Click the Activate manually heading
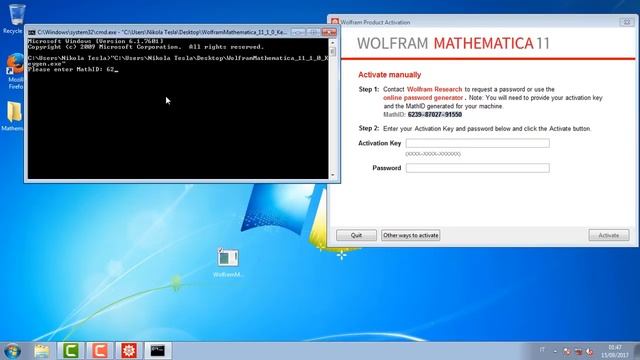The image size is (640, 360). click(389, 75)
